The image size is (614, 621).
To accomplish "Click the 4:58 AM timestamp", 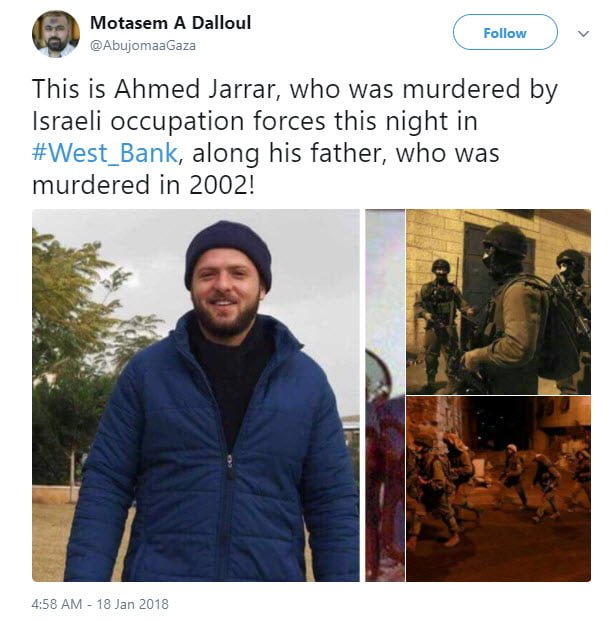I will (x=57, y=604).
